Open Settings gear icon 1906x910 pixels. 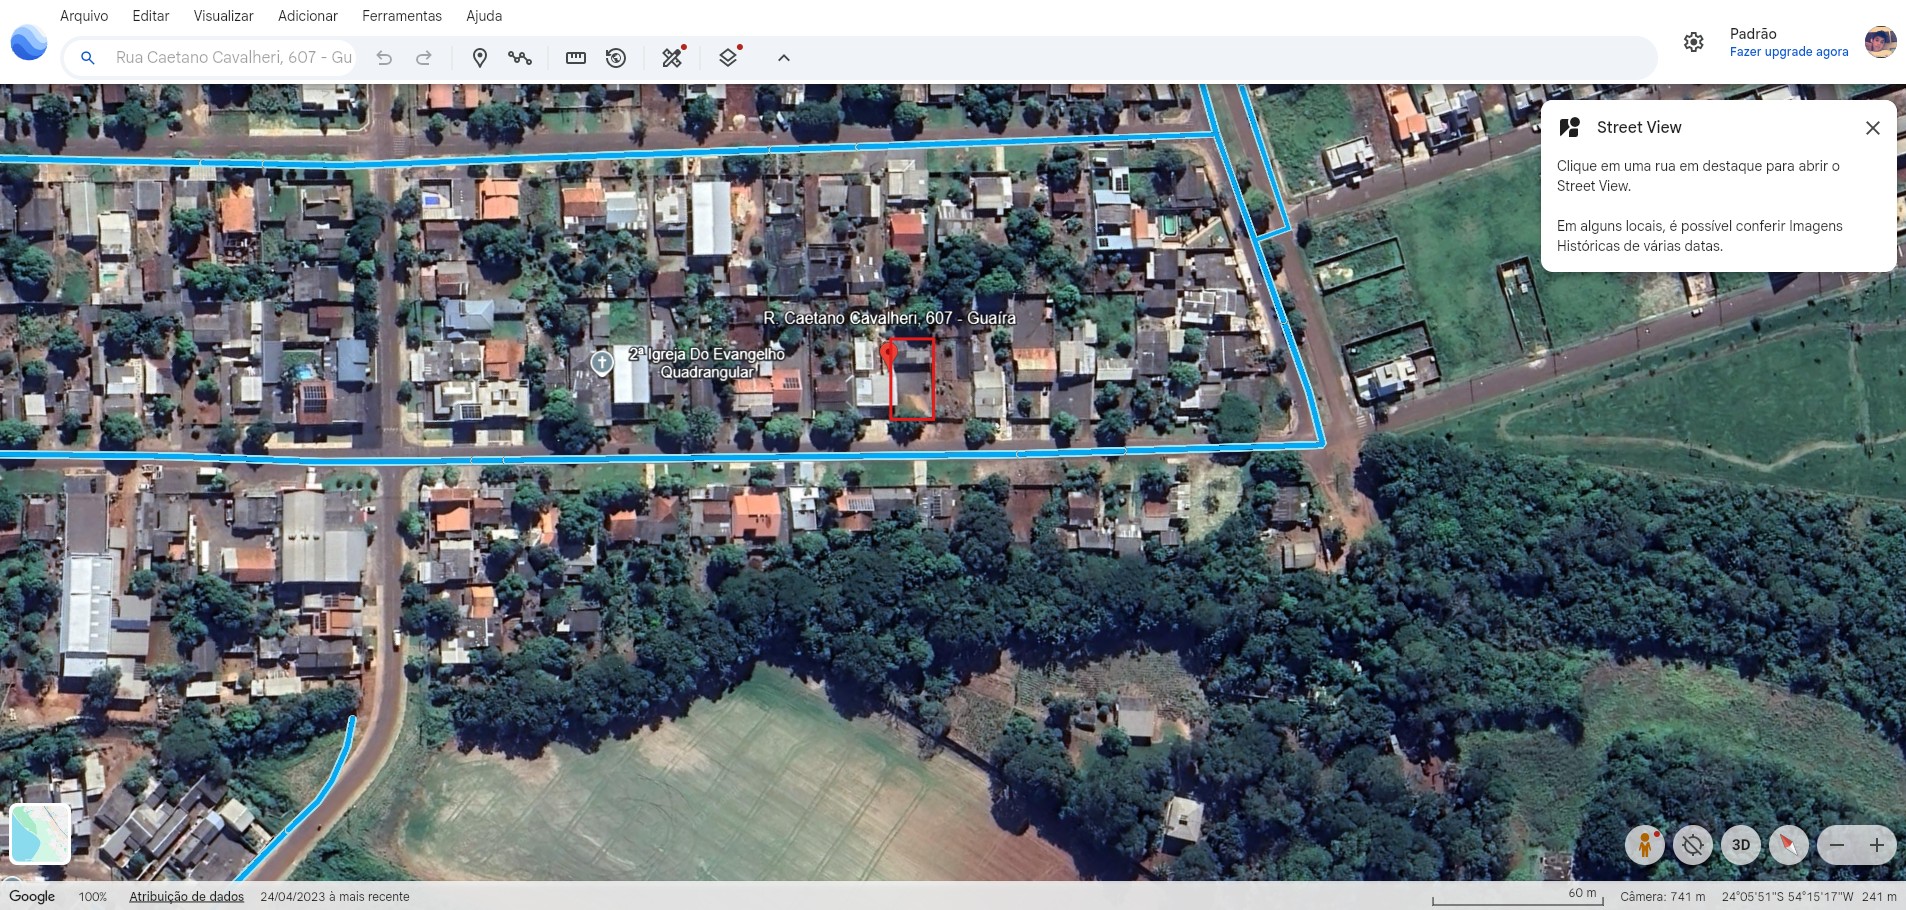tap(1693, 42)
